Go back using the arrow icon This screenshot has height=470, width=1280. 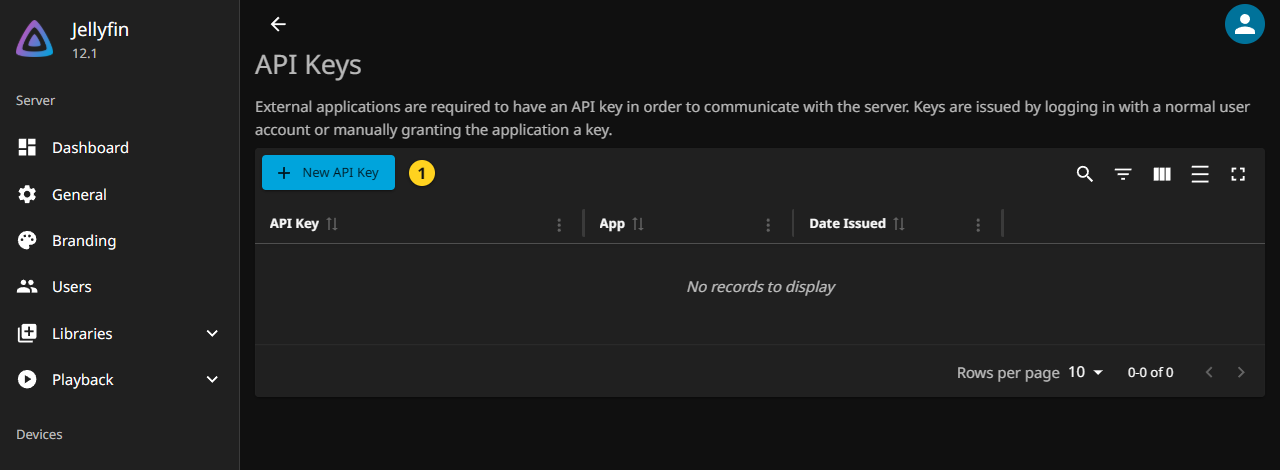pos(278,25)
